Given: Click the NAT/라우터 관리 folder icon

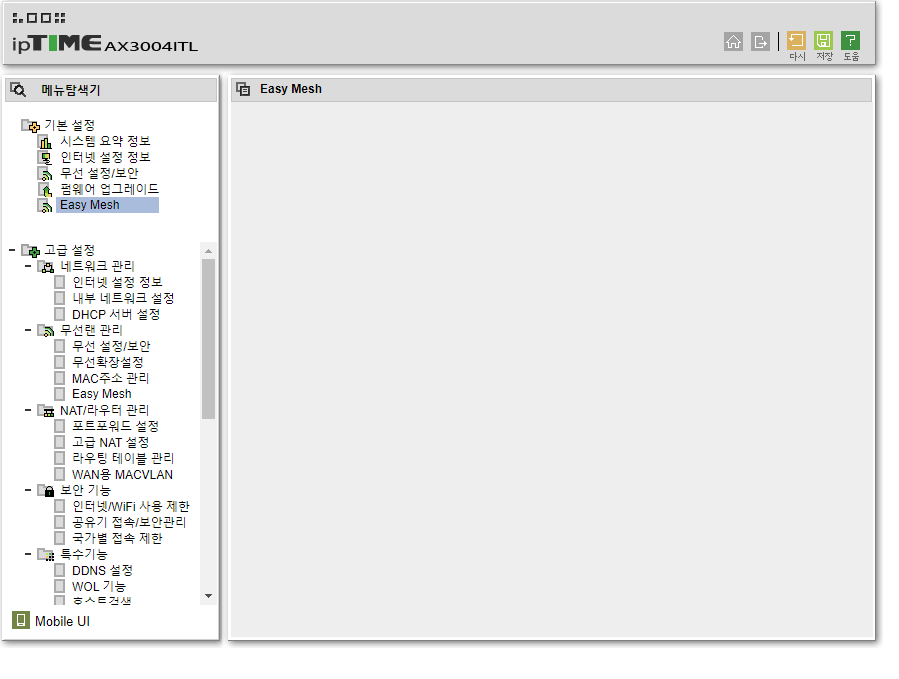Looking at the screenshot, I should [46, 411].
